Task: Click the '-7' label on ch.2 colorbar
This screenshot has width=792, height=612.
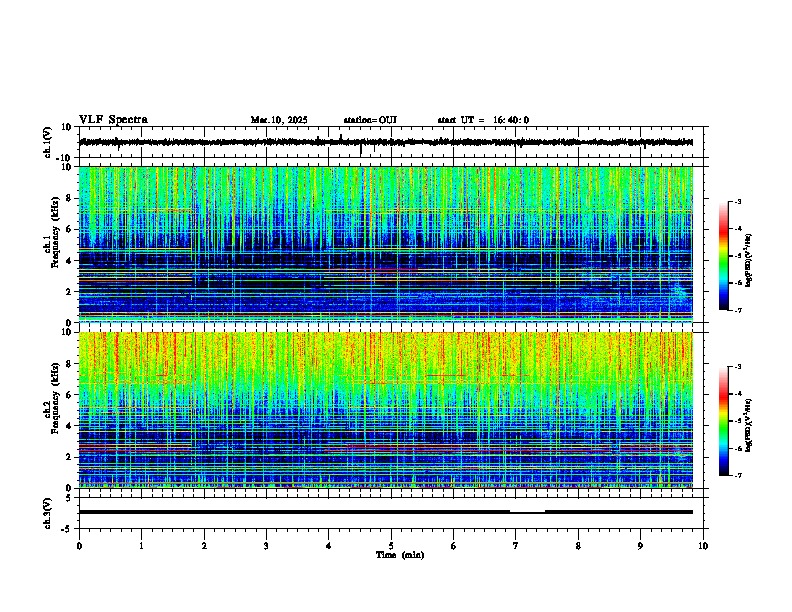Action: click(738, 476)
